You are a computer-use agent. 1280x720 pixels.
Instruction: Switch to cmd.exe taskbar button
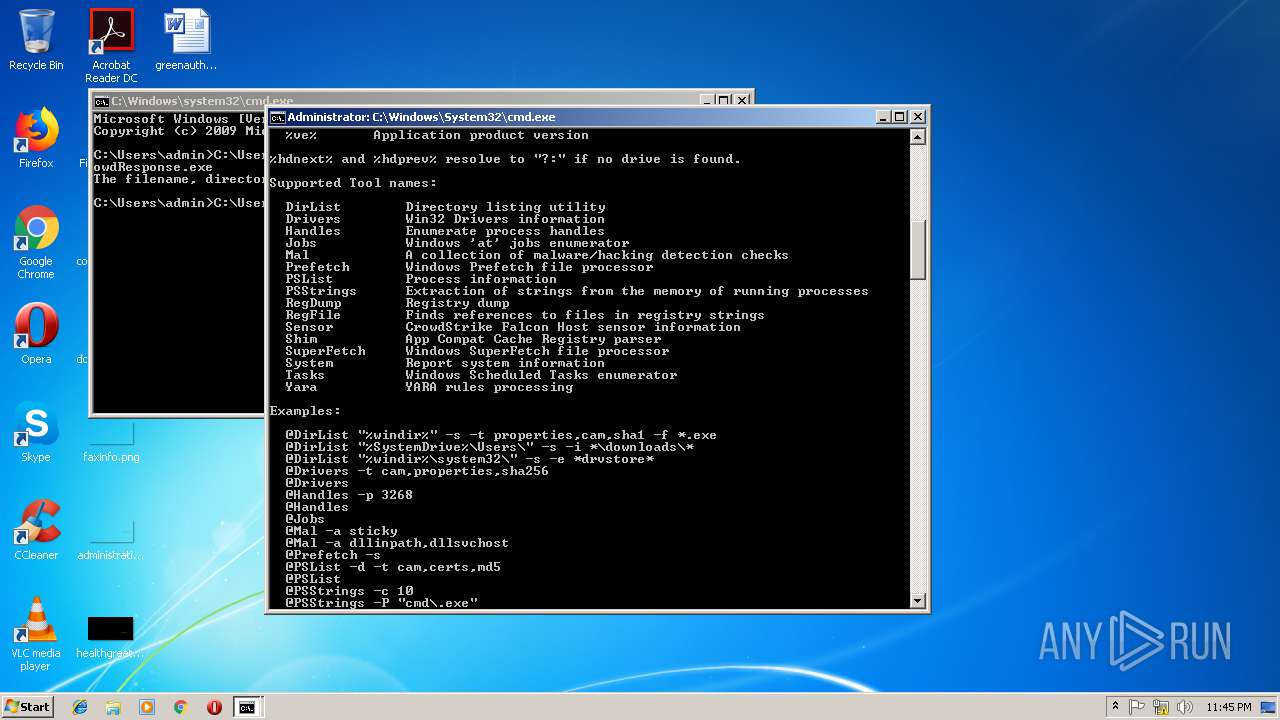pyautogui.click(x=247, y=707)
